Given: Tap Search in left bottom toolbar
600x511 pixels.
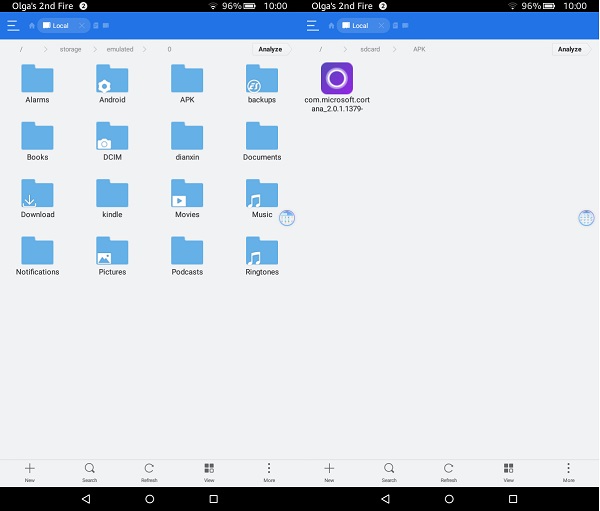Looking at the screenshot, I should [90, 472].
